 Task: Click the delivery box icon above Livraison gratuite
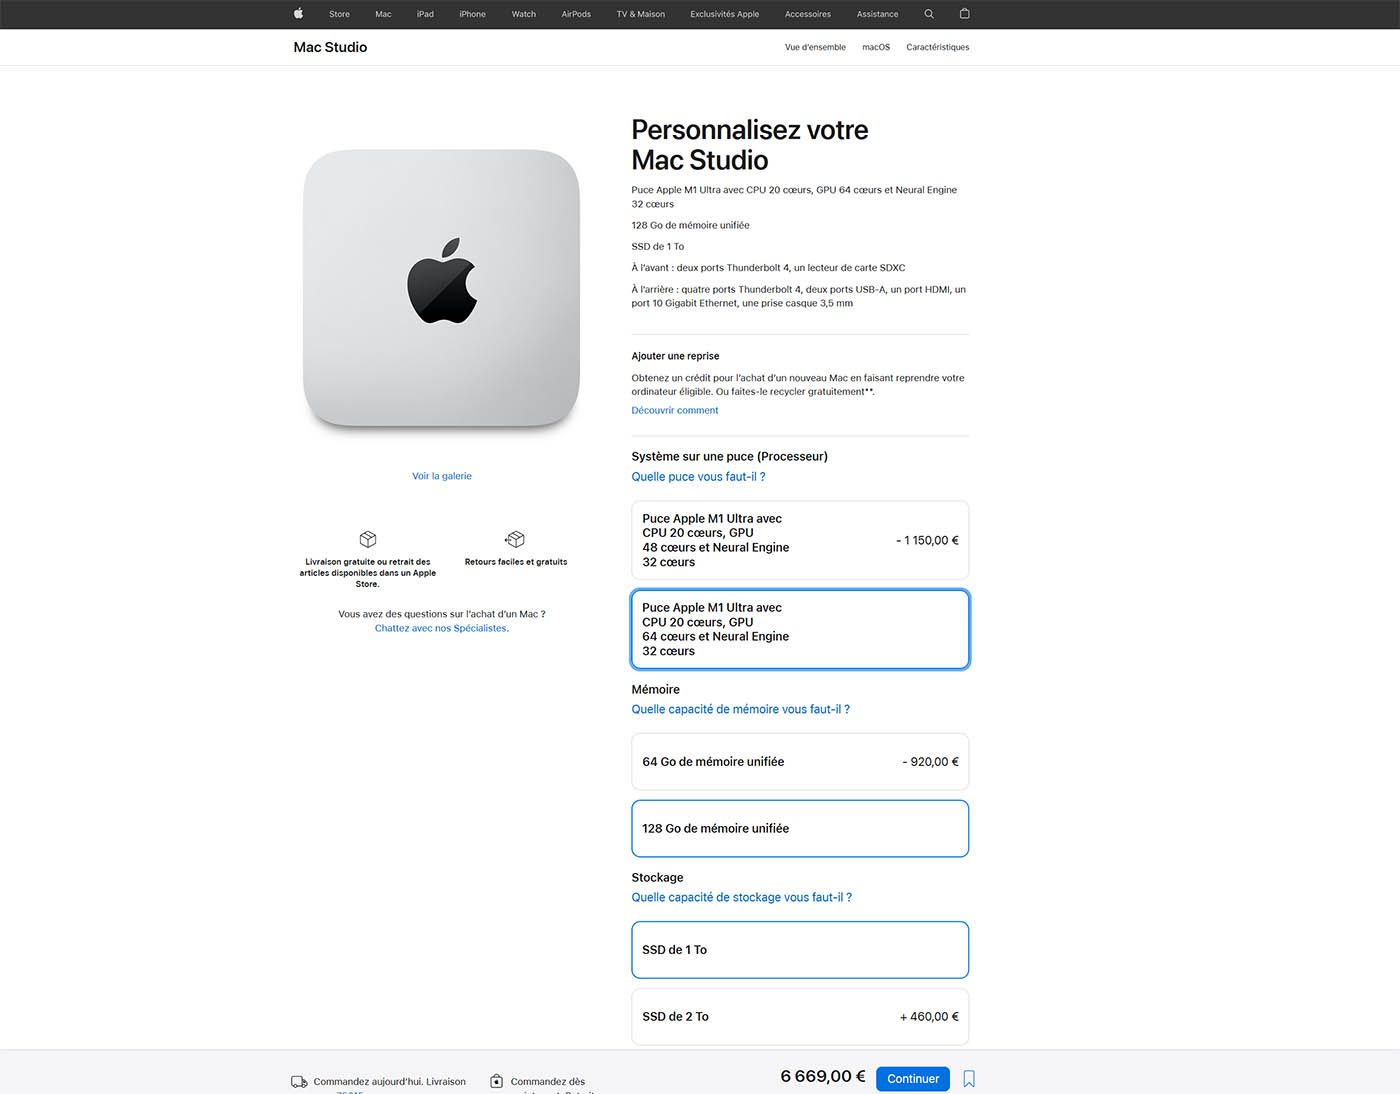coord(368,539)
